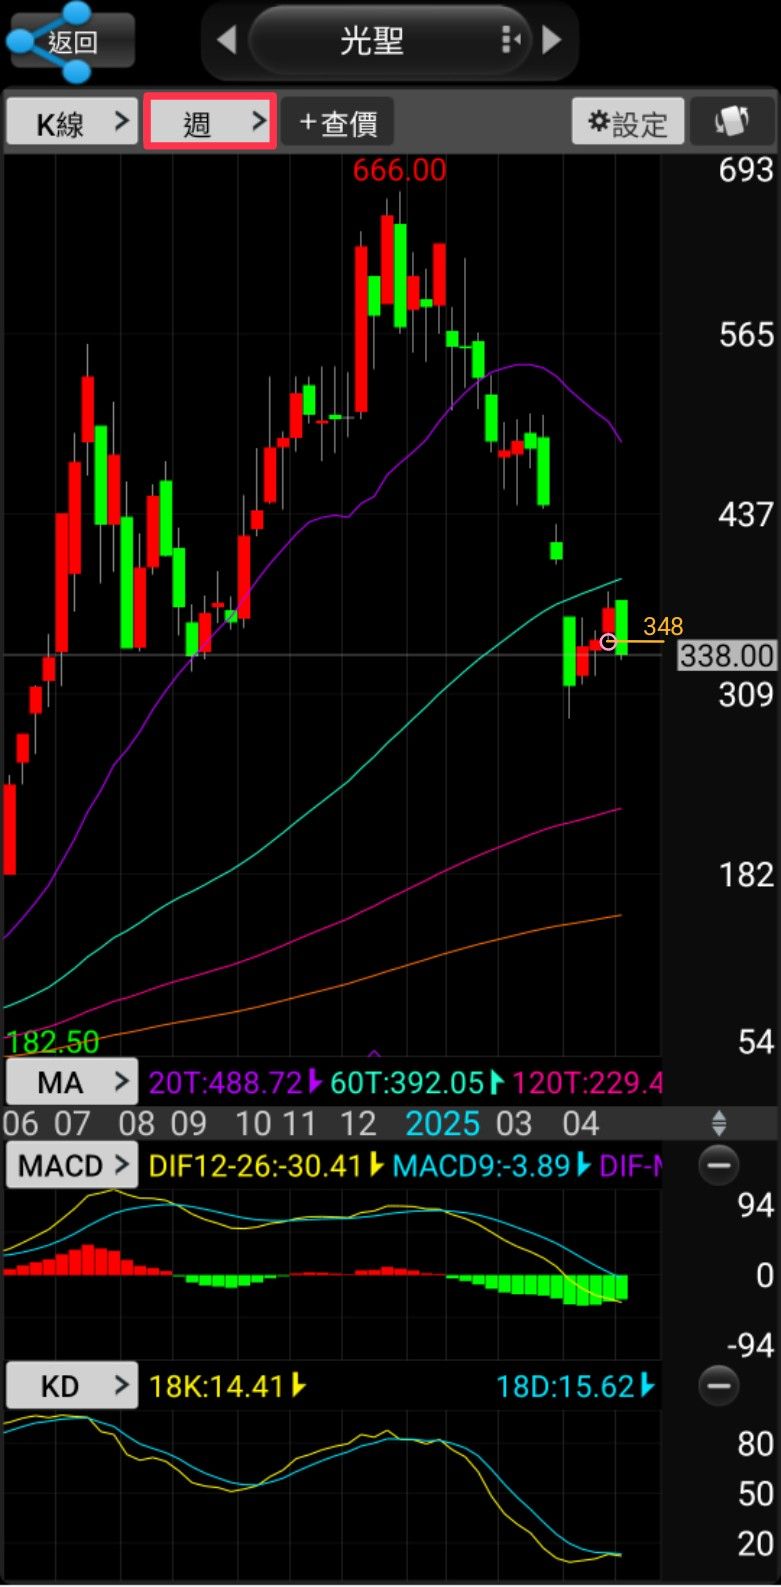Screen dimensions: 781x1587
Task: Tap the 666.00 high price label
Action: [399, 170]
